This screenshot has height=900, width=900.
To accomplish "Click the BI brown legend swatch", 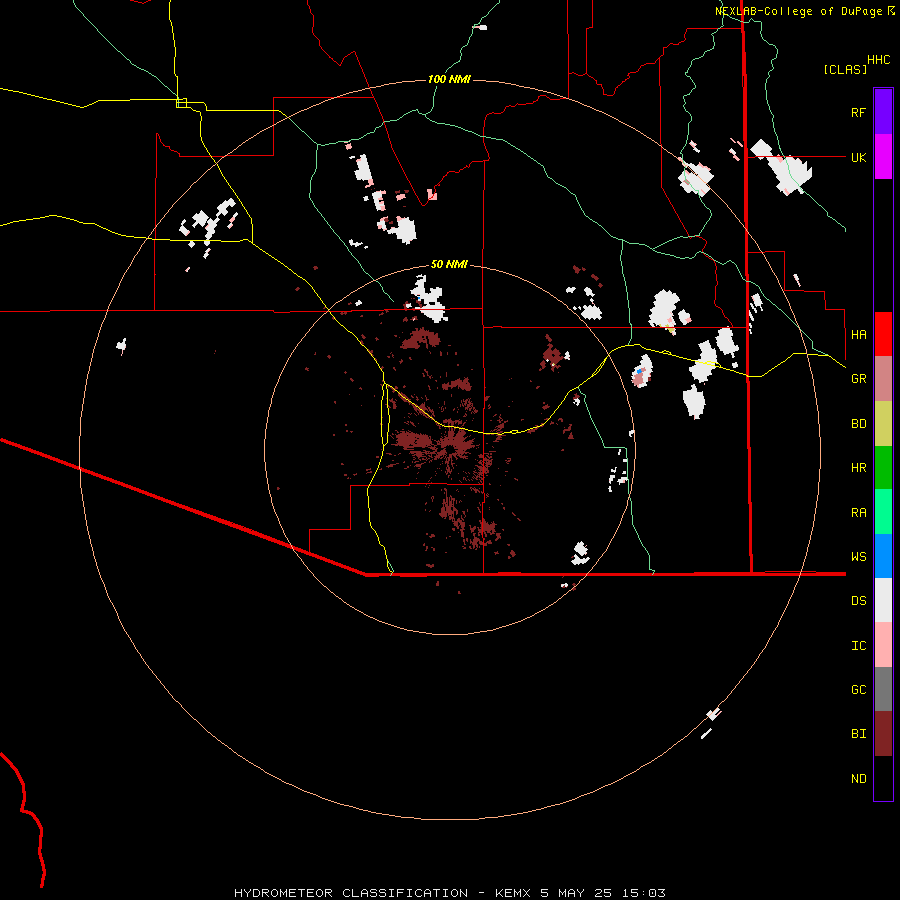I will pos(883,734).
